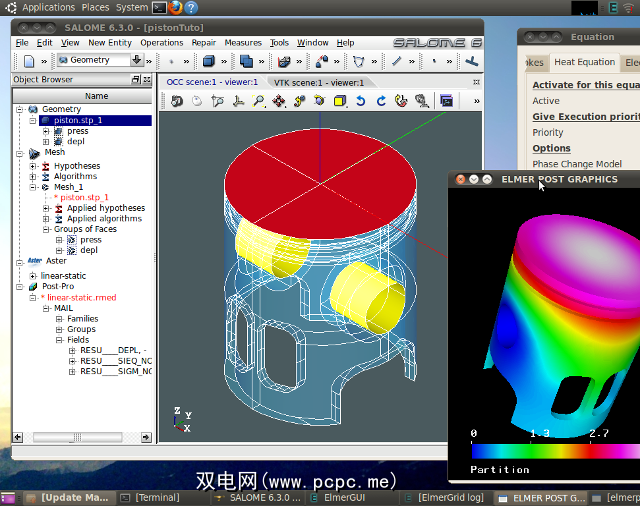Expand the RESU____SIEQ_NC field node
This screenshot has height=506, width=640.
[72, 361]
